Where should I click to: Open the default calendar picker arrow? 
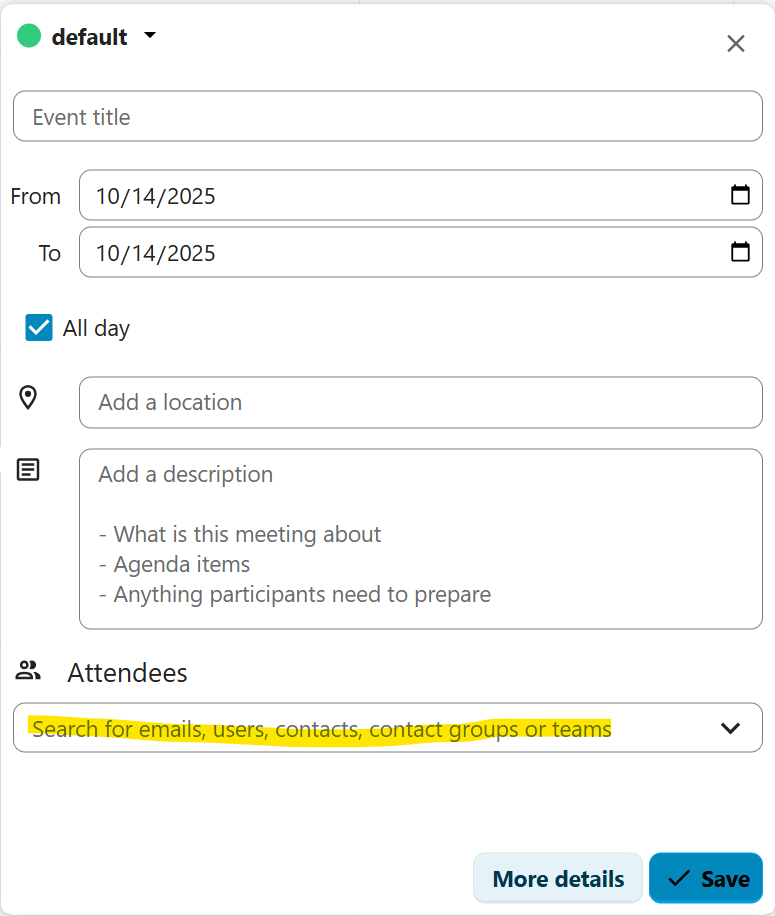(150, 36)
